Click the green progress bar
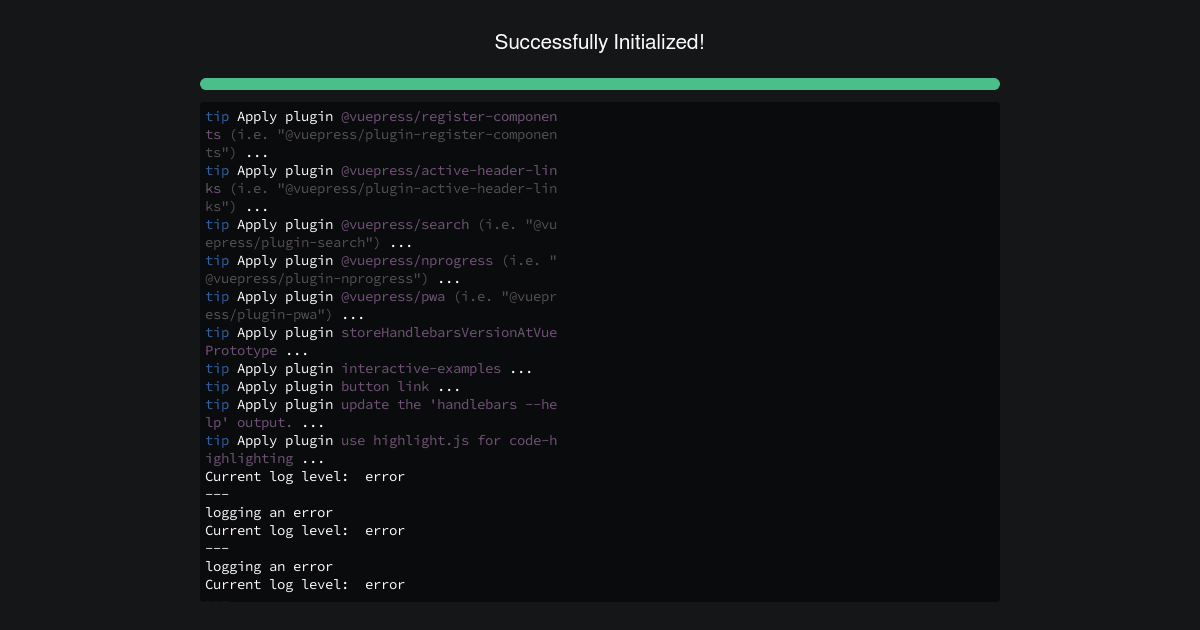This screenshot has width=1200, height=630. [x=599, y=84]
